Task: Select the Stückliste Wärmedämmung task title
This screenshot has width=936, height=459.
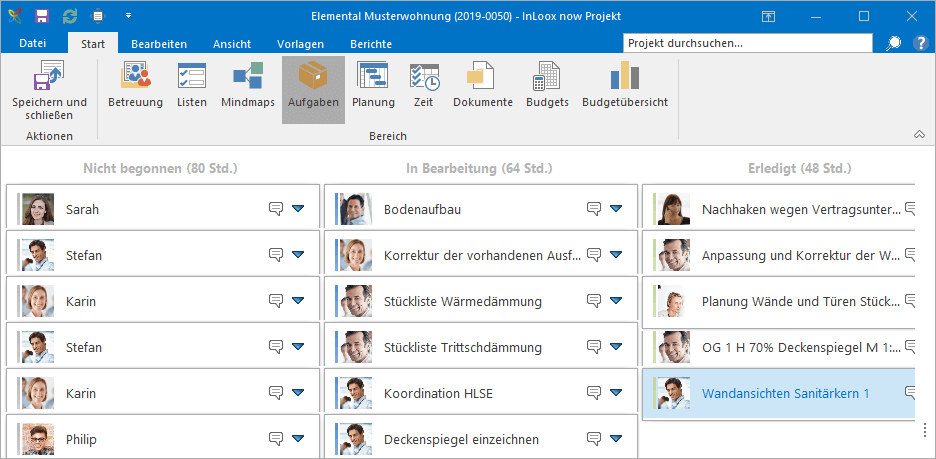Action: pos(463,301)
